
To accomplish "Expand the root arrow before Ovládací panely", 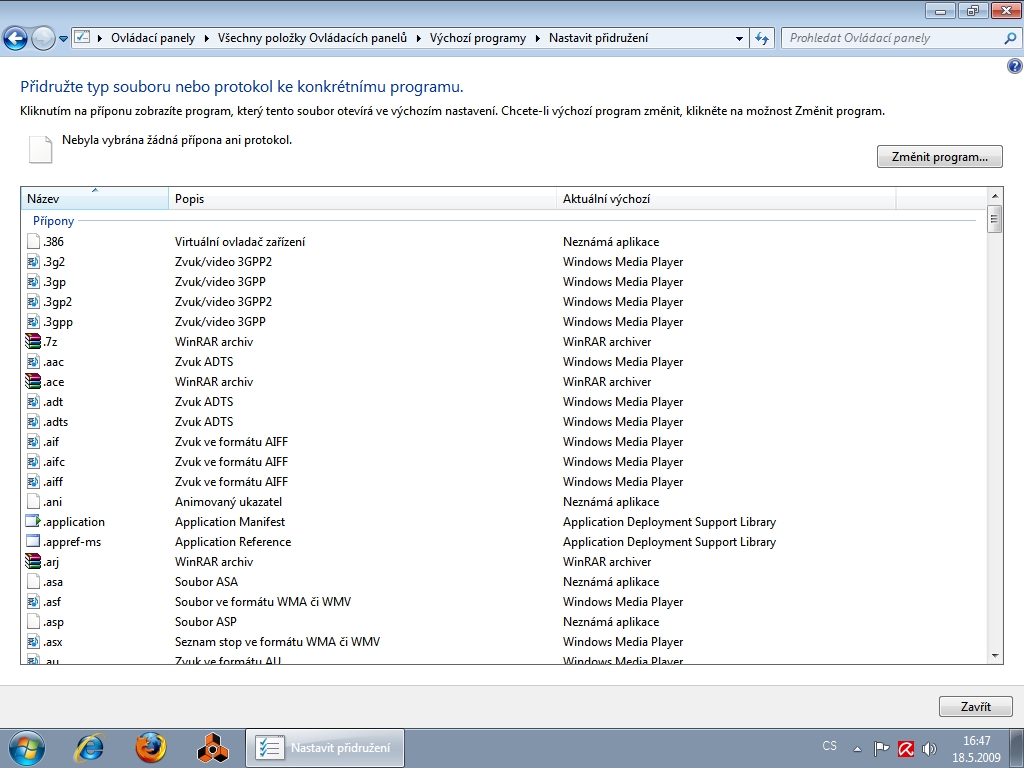I will (x=100, y=39).
